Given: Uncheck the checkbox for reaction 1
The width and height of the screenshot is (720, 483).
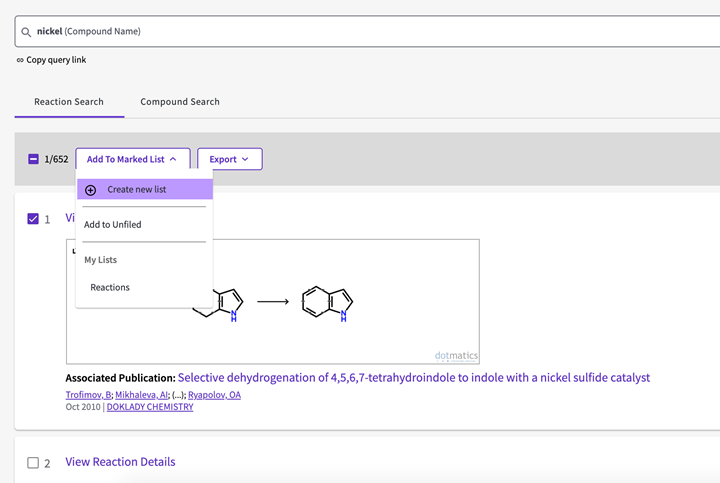Looking at the screenshot, I should click(x=33, y=219).
